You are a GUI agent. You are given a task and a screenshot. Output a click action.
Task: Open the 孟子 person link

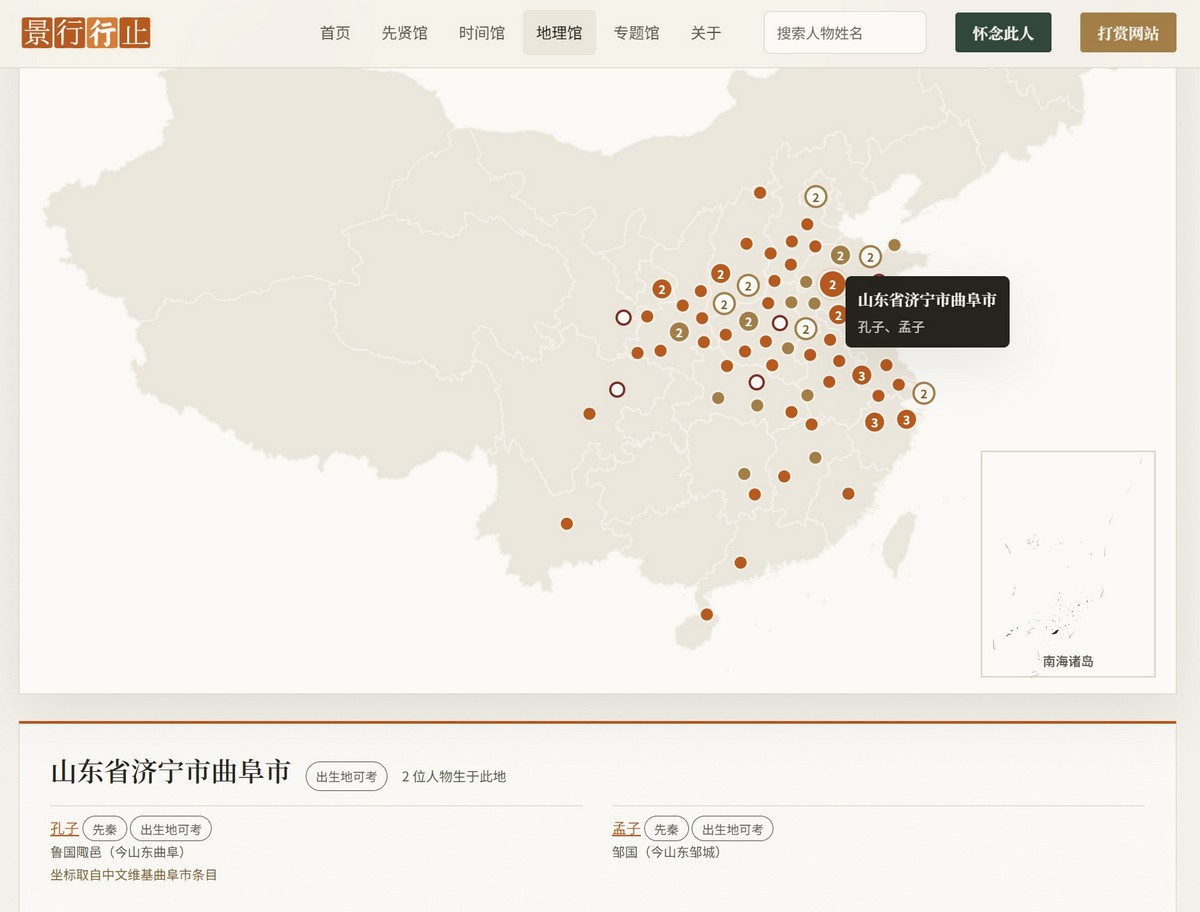(626, 829)
